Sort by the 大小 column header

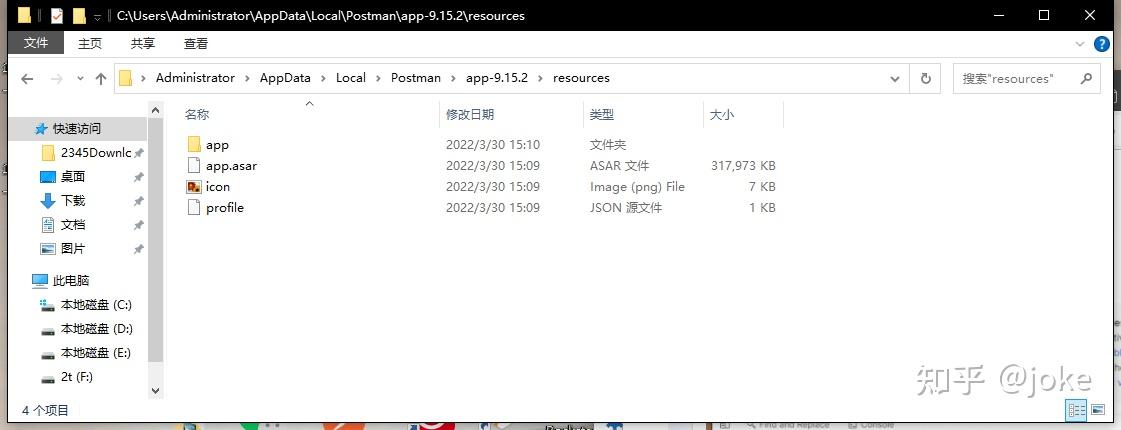721,114
